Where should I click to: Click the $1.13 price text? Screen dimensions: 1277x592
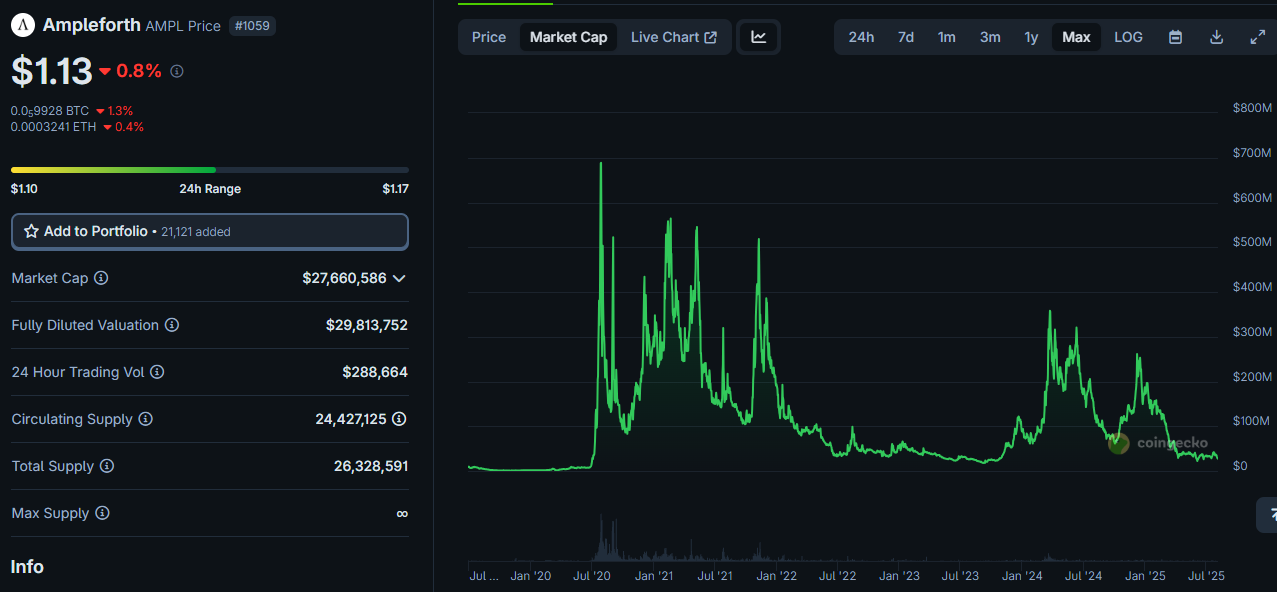(51, 71)
